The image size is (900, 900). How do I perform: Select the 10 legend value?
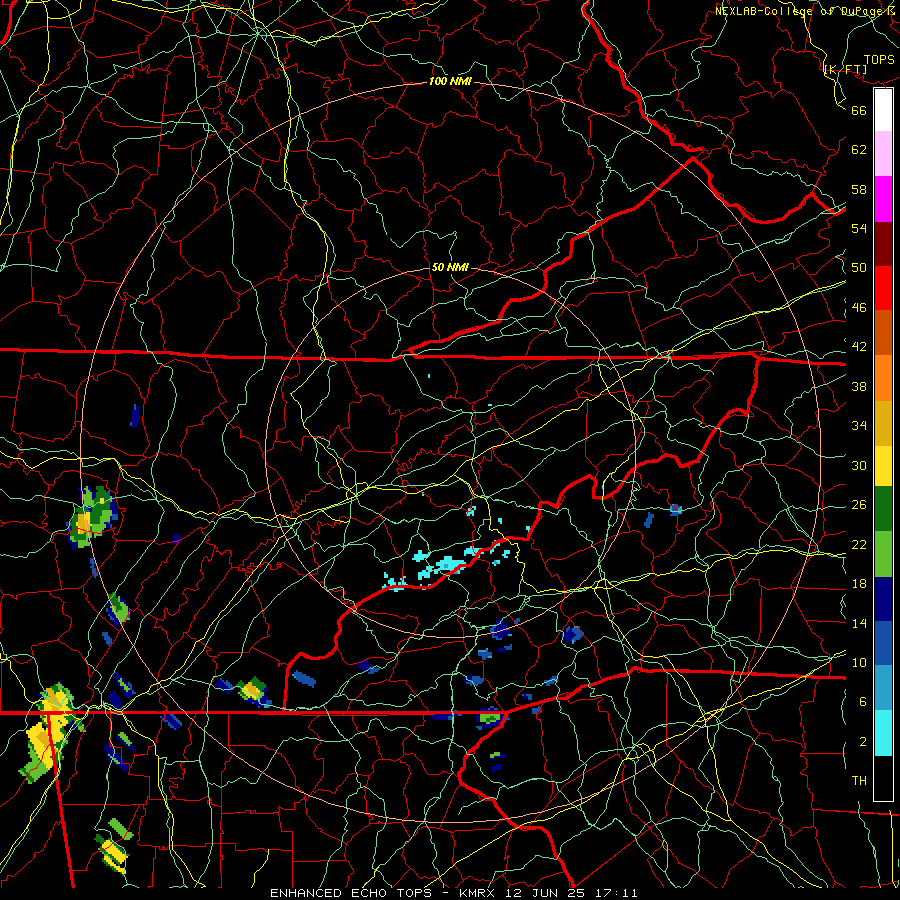coord(859,662)
